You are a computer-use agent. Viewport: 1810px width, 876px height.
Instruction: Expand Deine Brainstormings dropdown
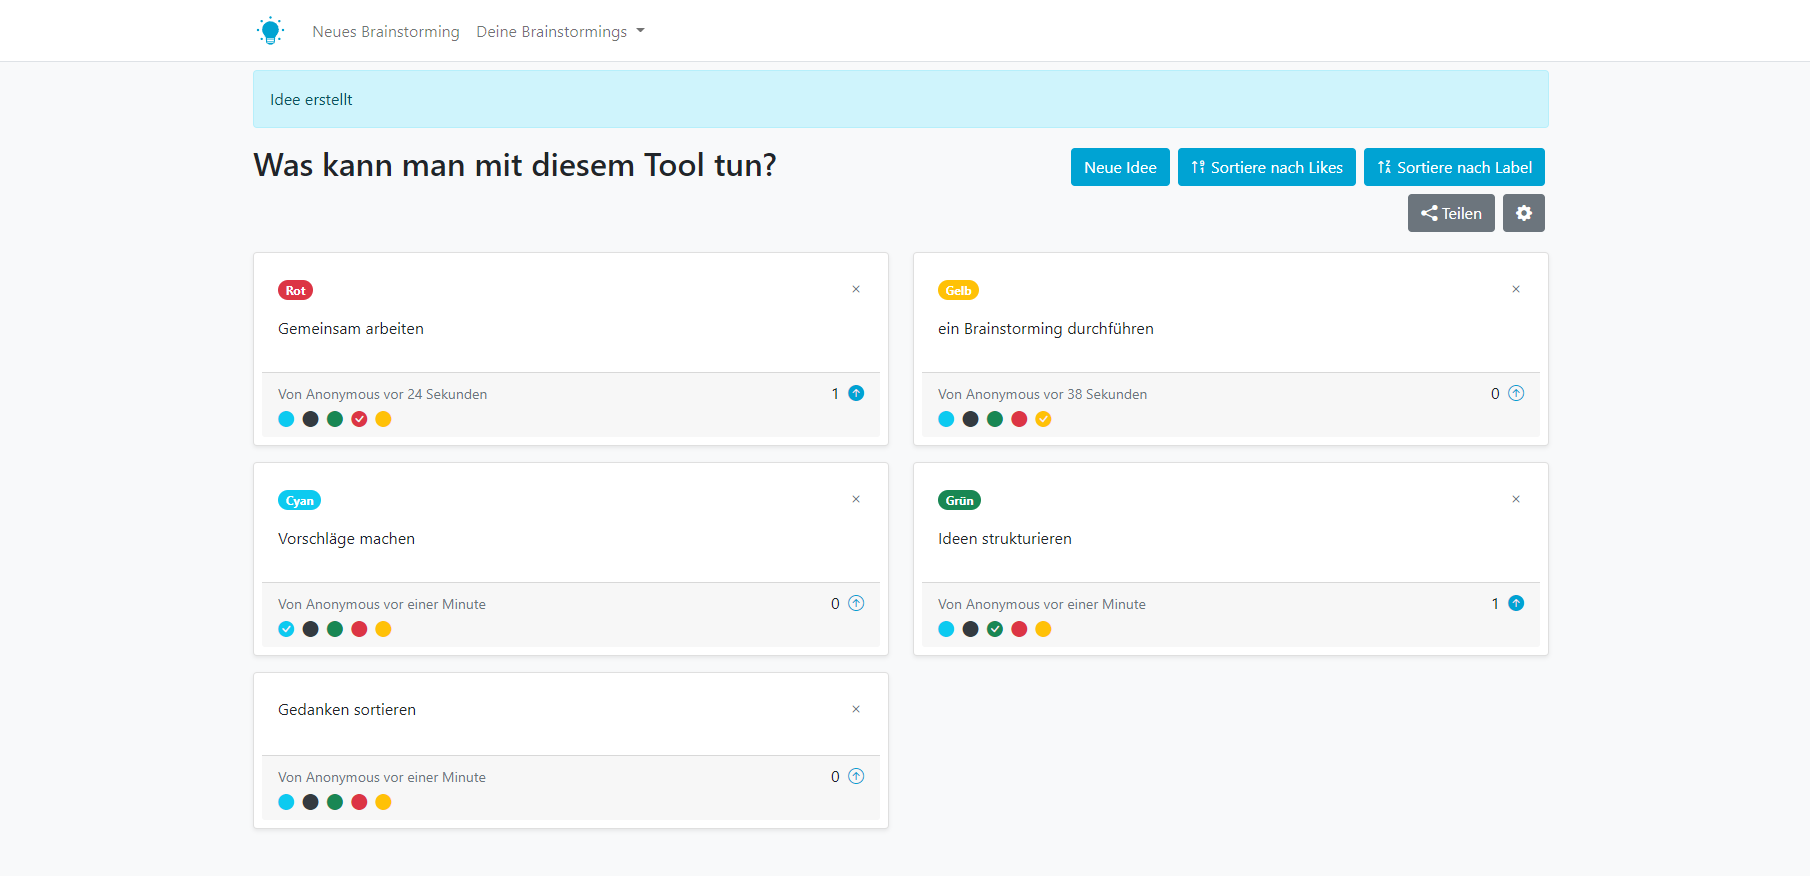coord(560,32)
